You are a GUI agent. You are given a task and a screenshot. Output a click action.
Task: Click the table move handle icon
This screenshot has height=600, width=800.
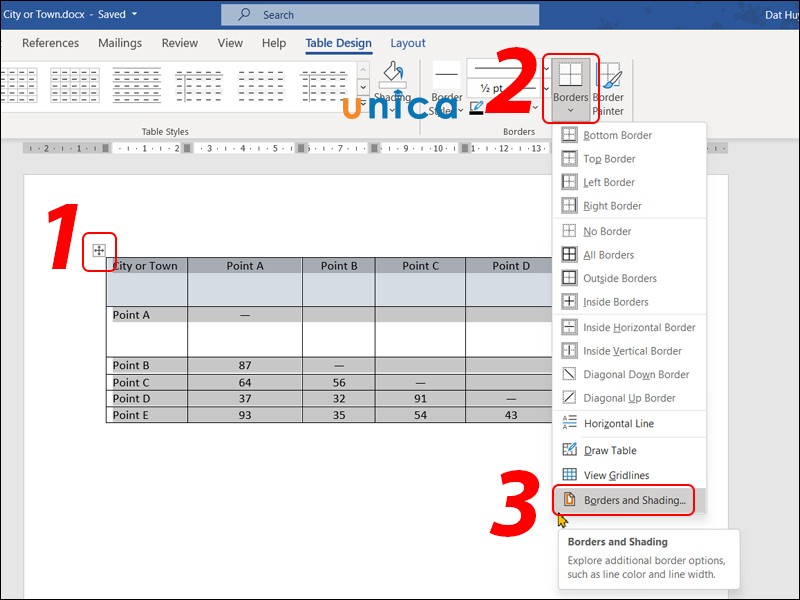coord(99,251)
